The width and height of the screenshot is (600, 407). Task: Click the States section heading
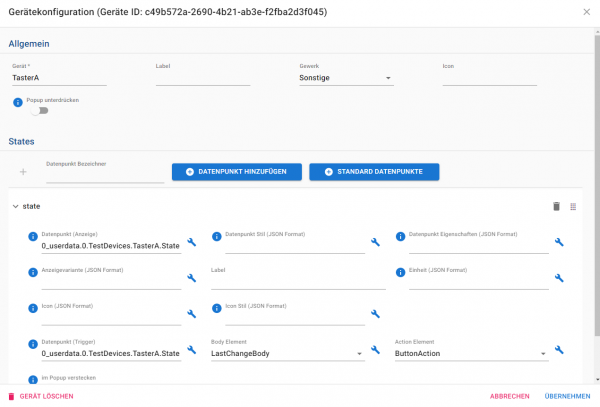21,142
